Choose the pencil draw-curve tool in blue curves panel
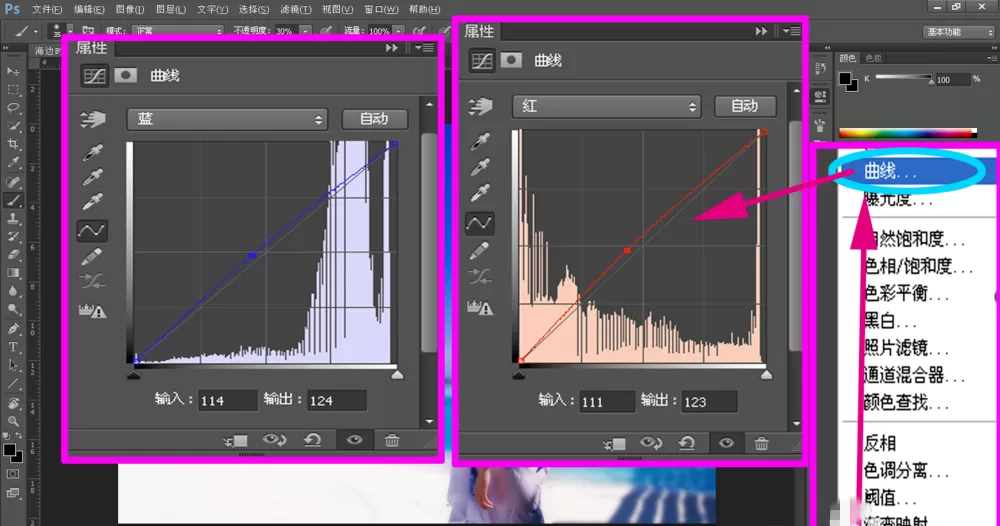 click(x=92, y=257)
